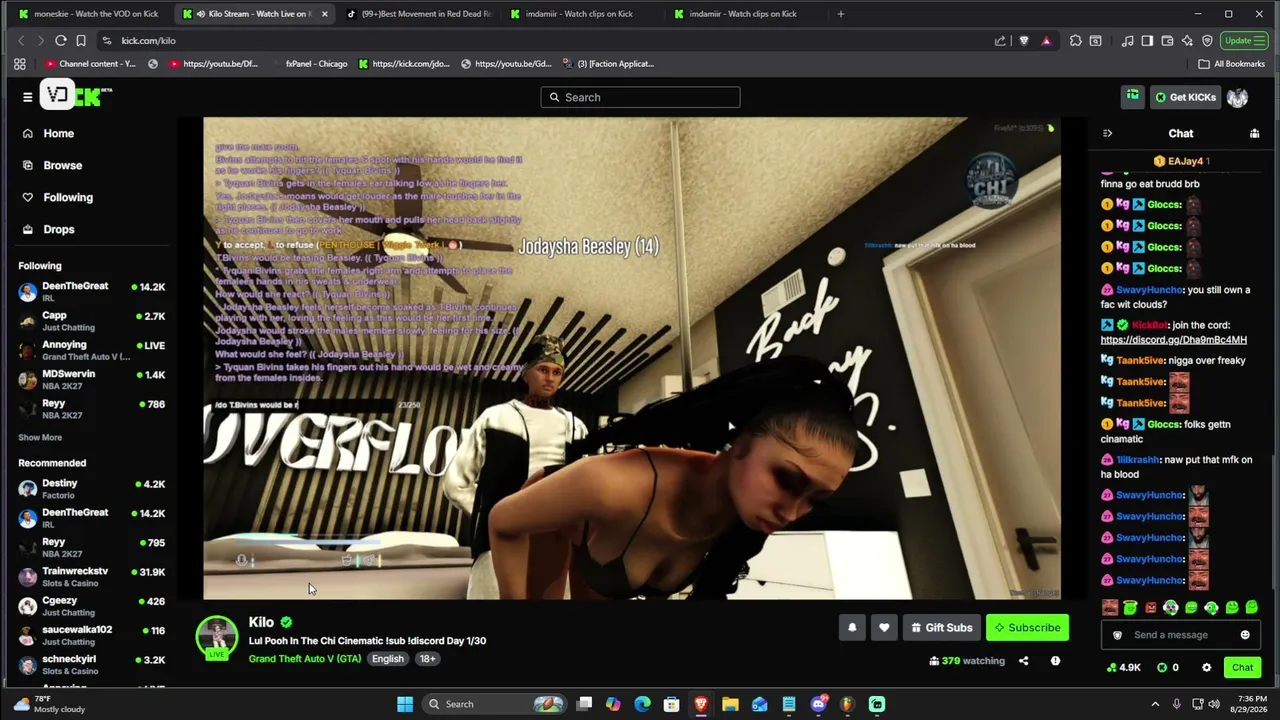This screenshot has width=1280, height=720.
Task: Click the green KICKs shop icon
Action: coord(1132,96)
